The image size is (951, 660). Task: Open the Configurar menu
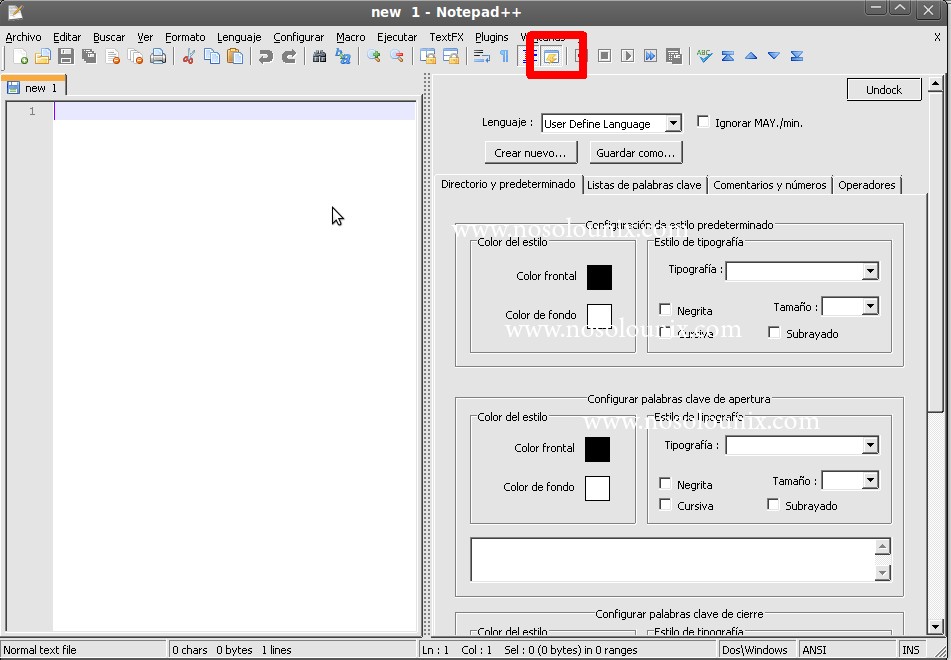[298, 37]
